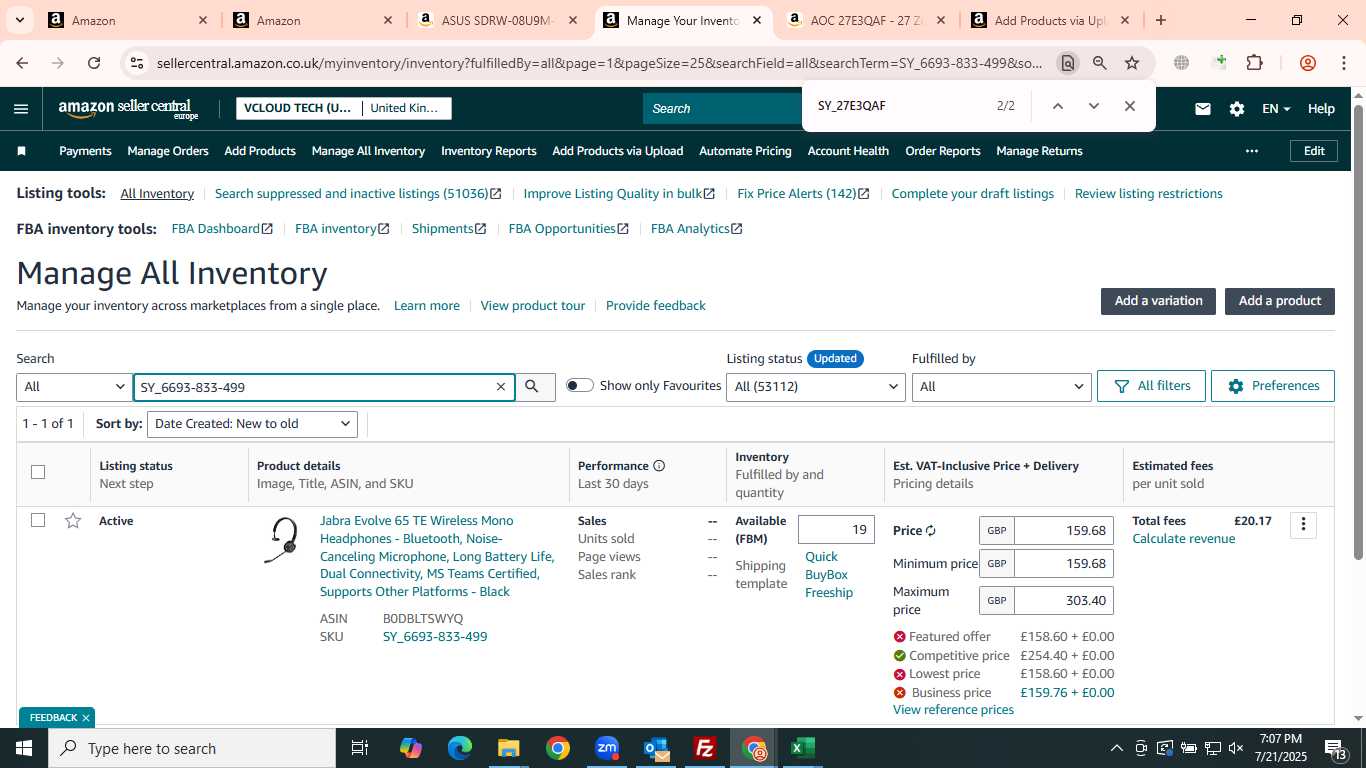Open Payments menu item
This screenshot has height=768, width=1366.
coord(85,151)
